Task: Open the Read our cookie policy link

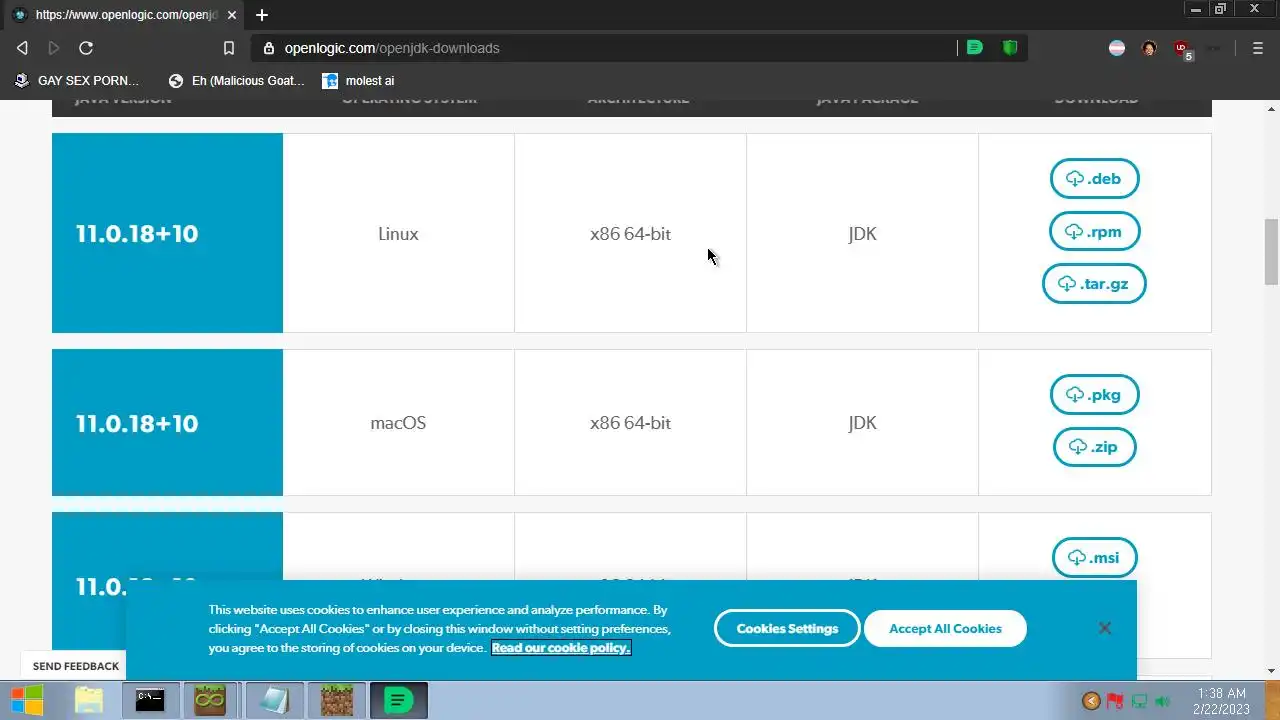Action: pyautogui.click(x=561, y=648)
